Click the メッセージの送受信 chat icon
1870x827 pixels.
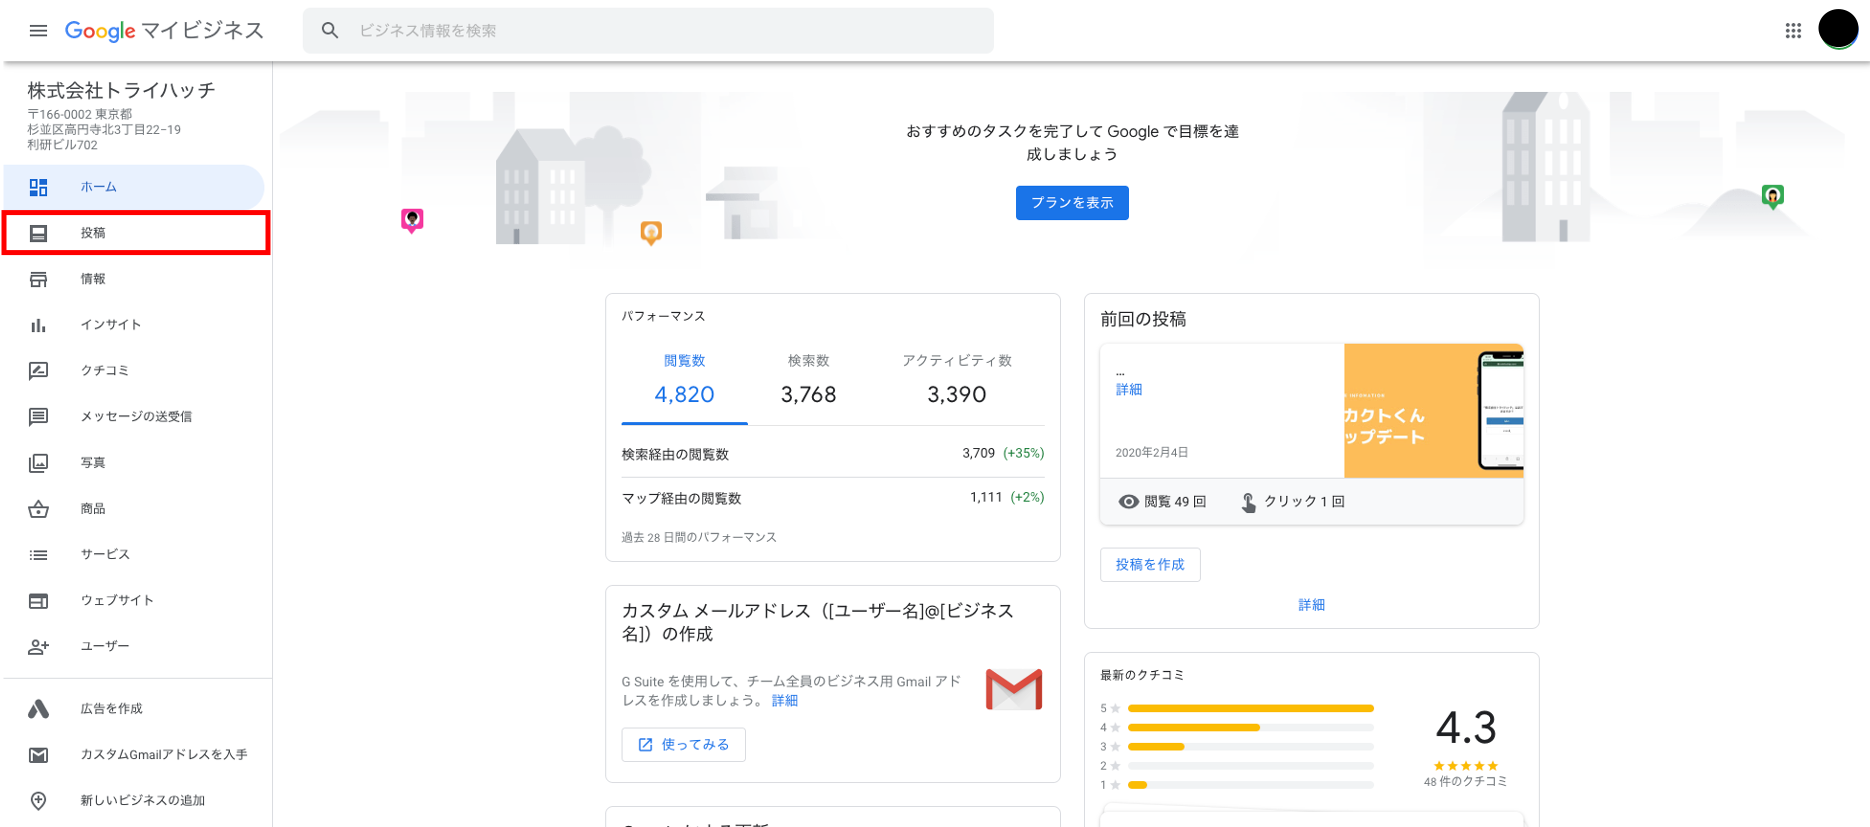point(38,417)
